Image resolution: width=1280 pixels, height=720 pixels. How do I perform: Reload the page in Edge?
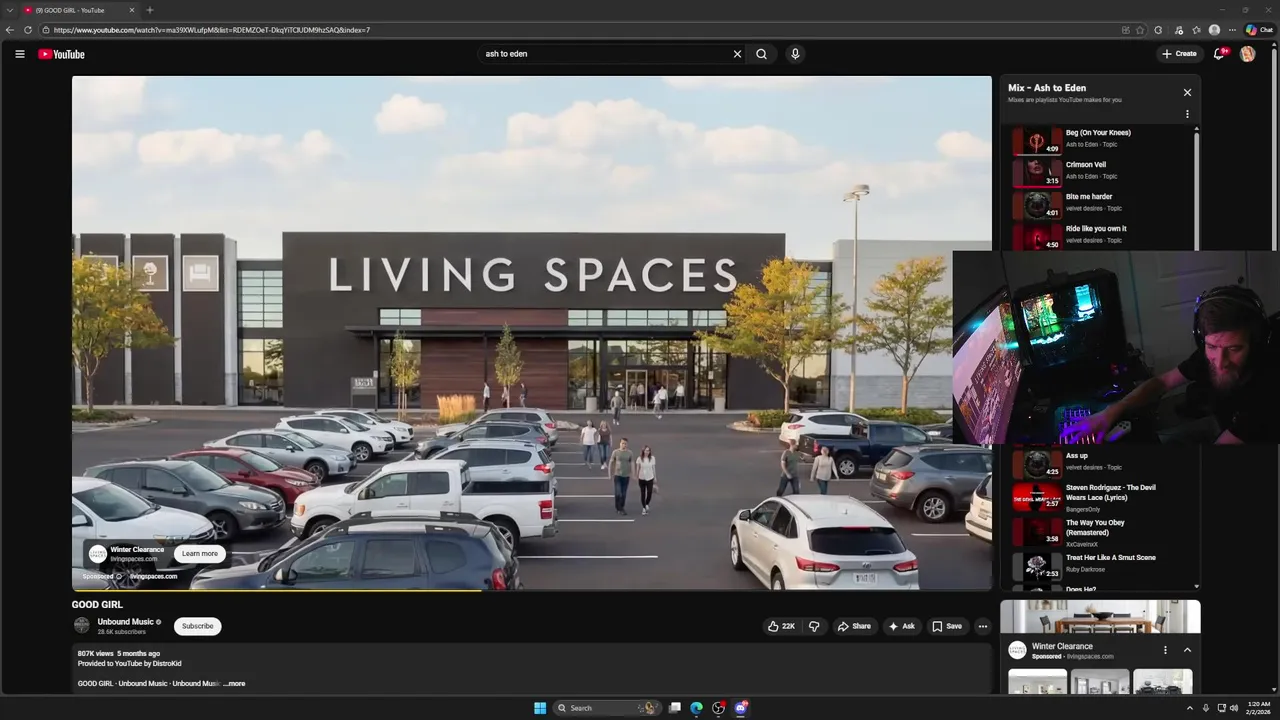click(27, 30)
